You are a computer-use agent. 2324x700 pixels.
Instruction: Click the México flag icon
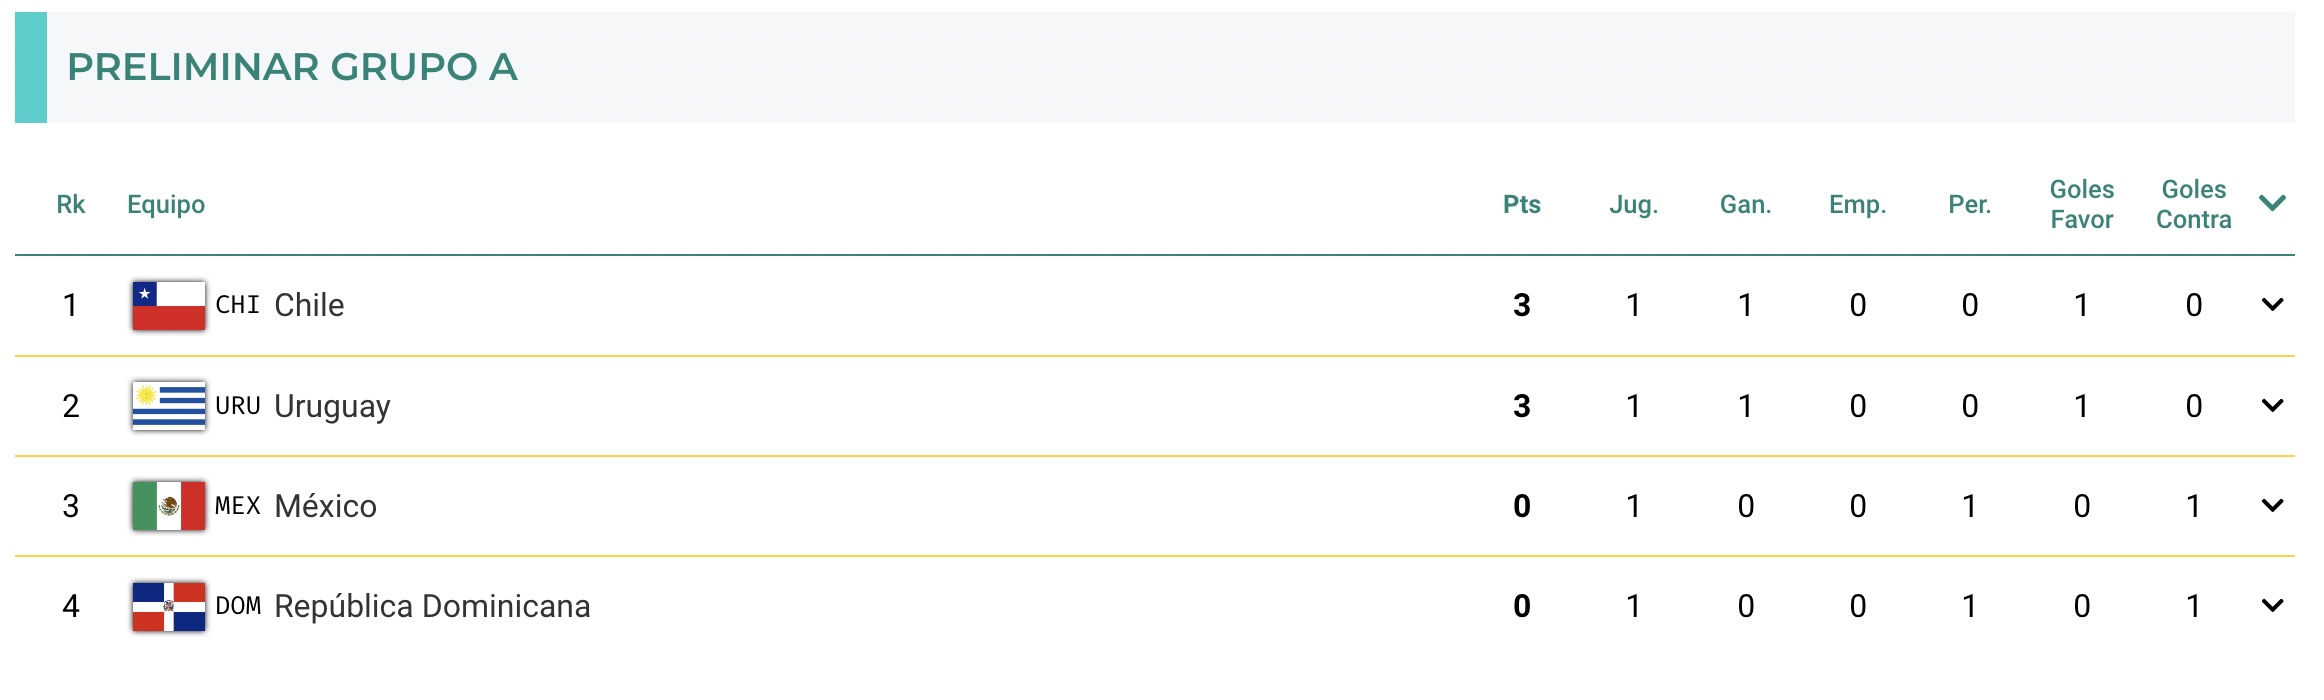[x=169, y=506]
